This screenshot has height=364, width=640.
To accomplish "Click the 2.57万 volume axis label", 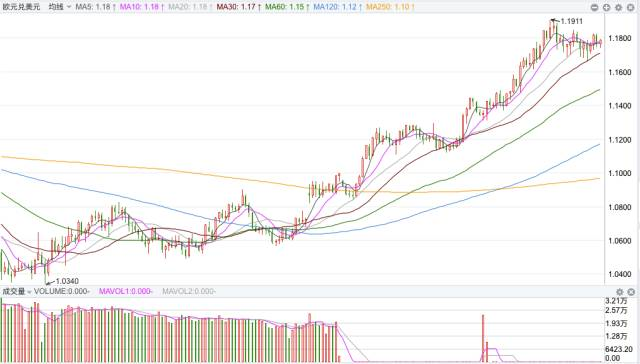I will click(x=616, y=311).
